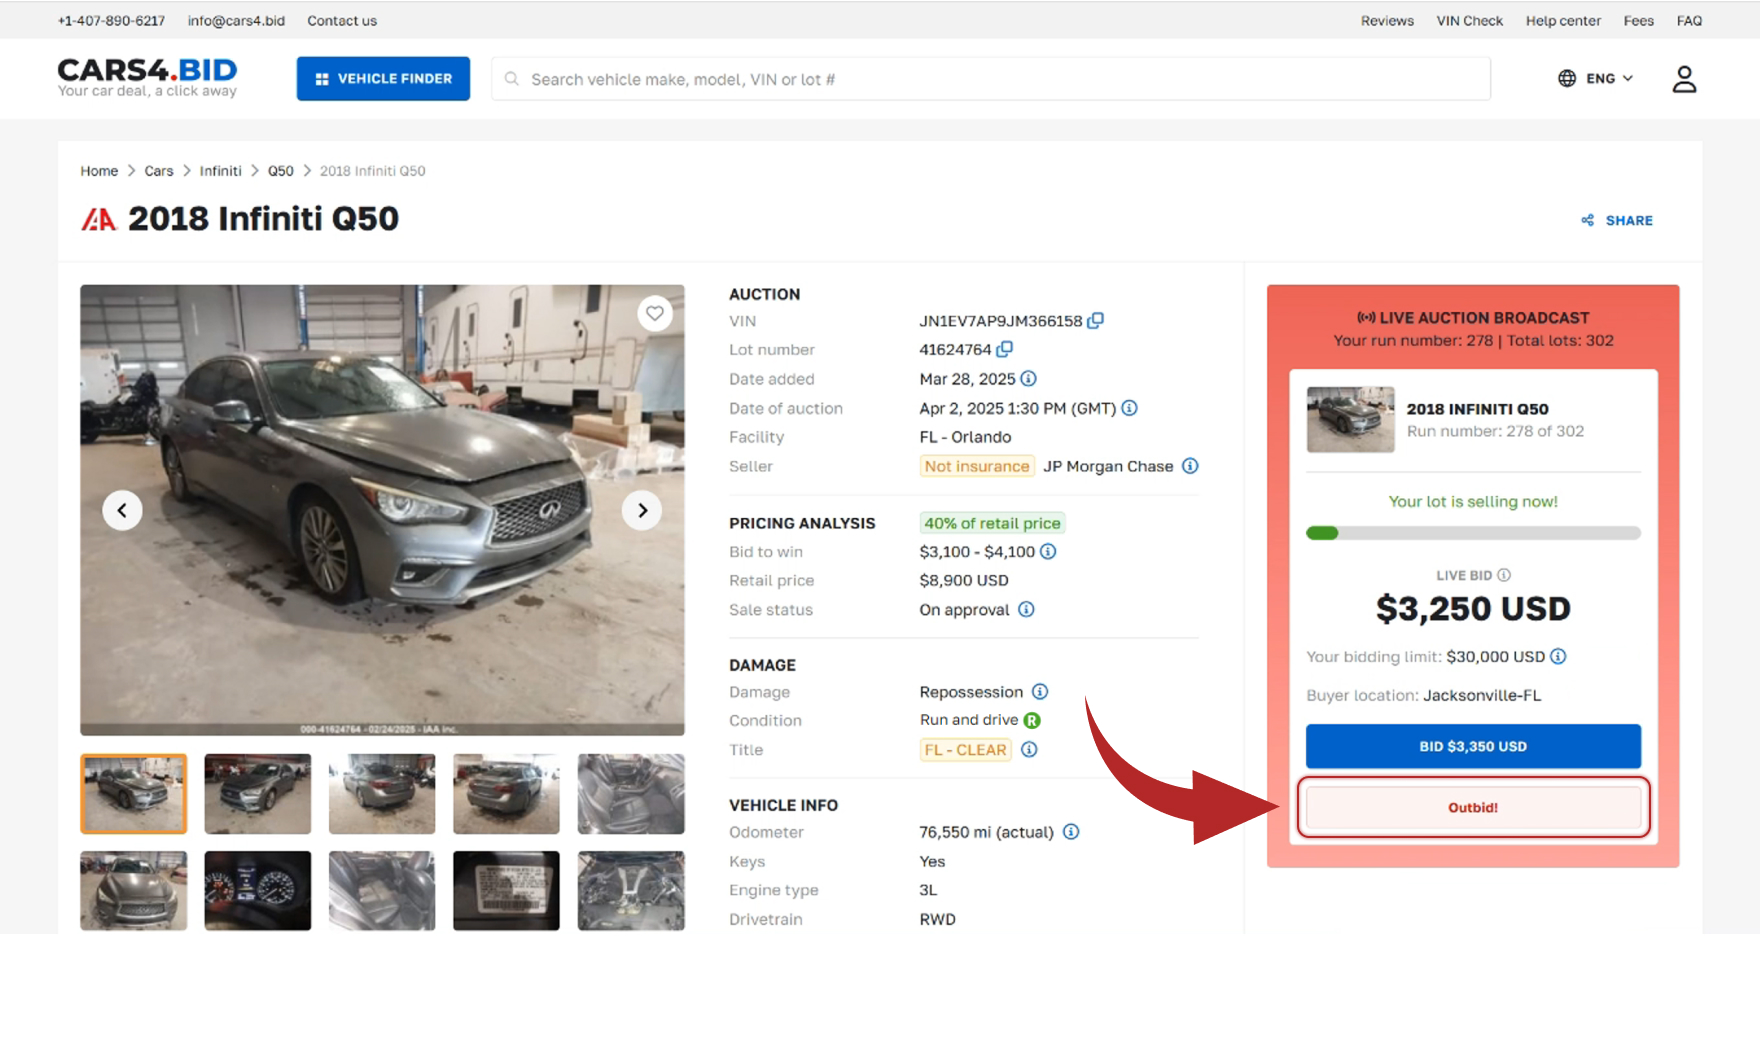Screen dimensions: 1760x1040
Task: Open the bidding limit info icon
Action: pos(1558,657)
